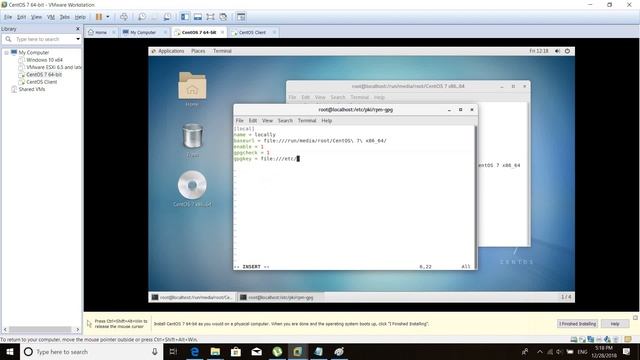
Task: Select Windows 10 x64 in the Library
Action: pyautogui.click(x=44, y=60)
